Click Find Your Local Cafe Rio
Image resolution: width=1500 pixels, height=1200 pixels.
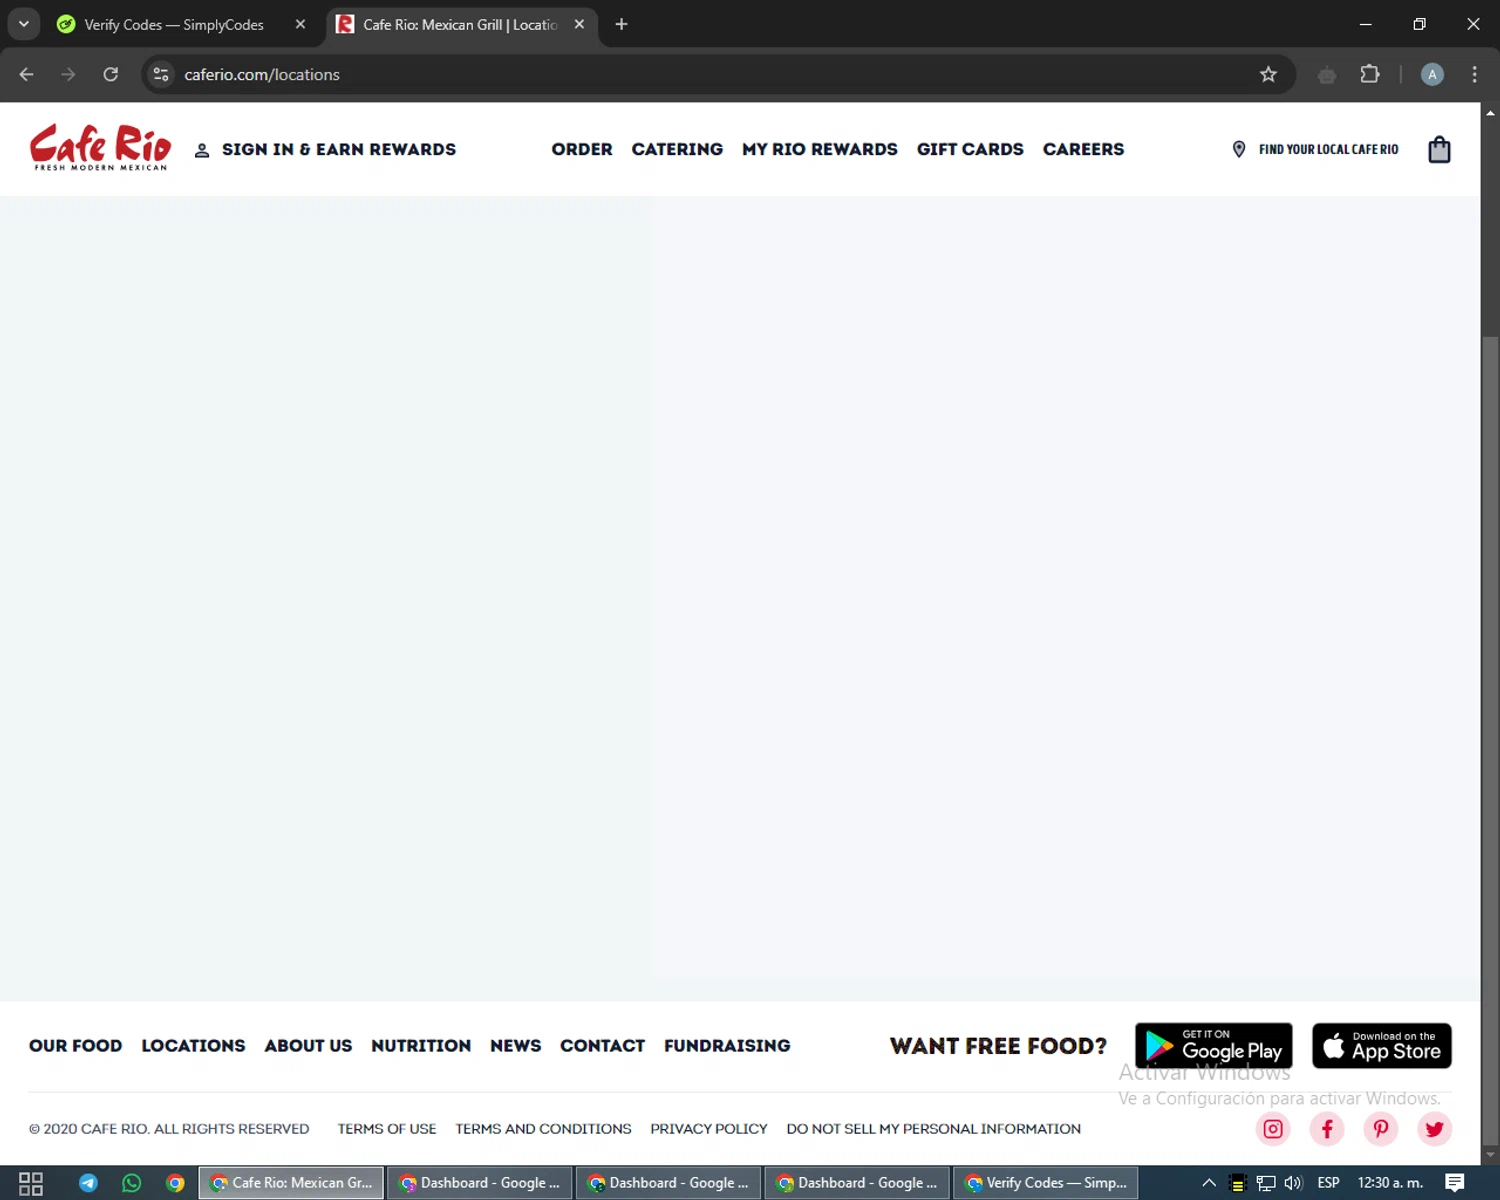[x=1315, y=149]
